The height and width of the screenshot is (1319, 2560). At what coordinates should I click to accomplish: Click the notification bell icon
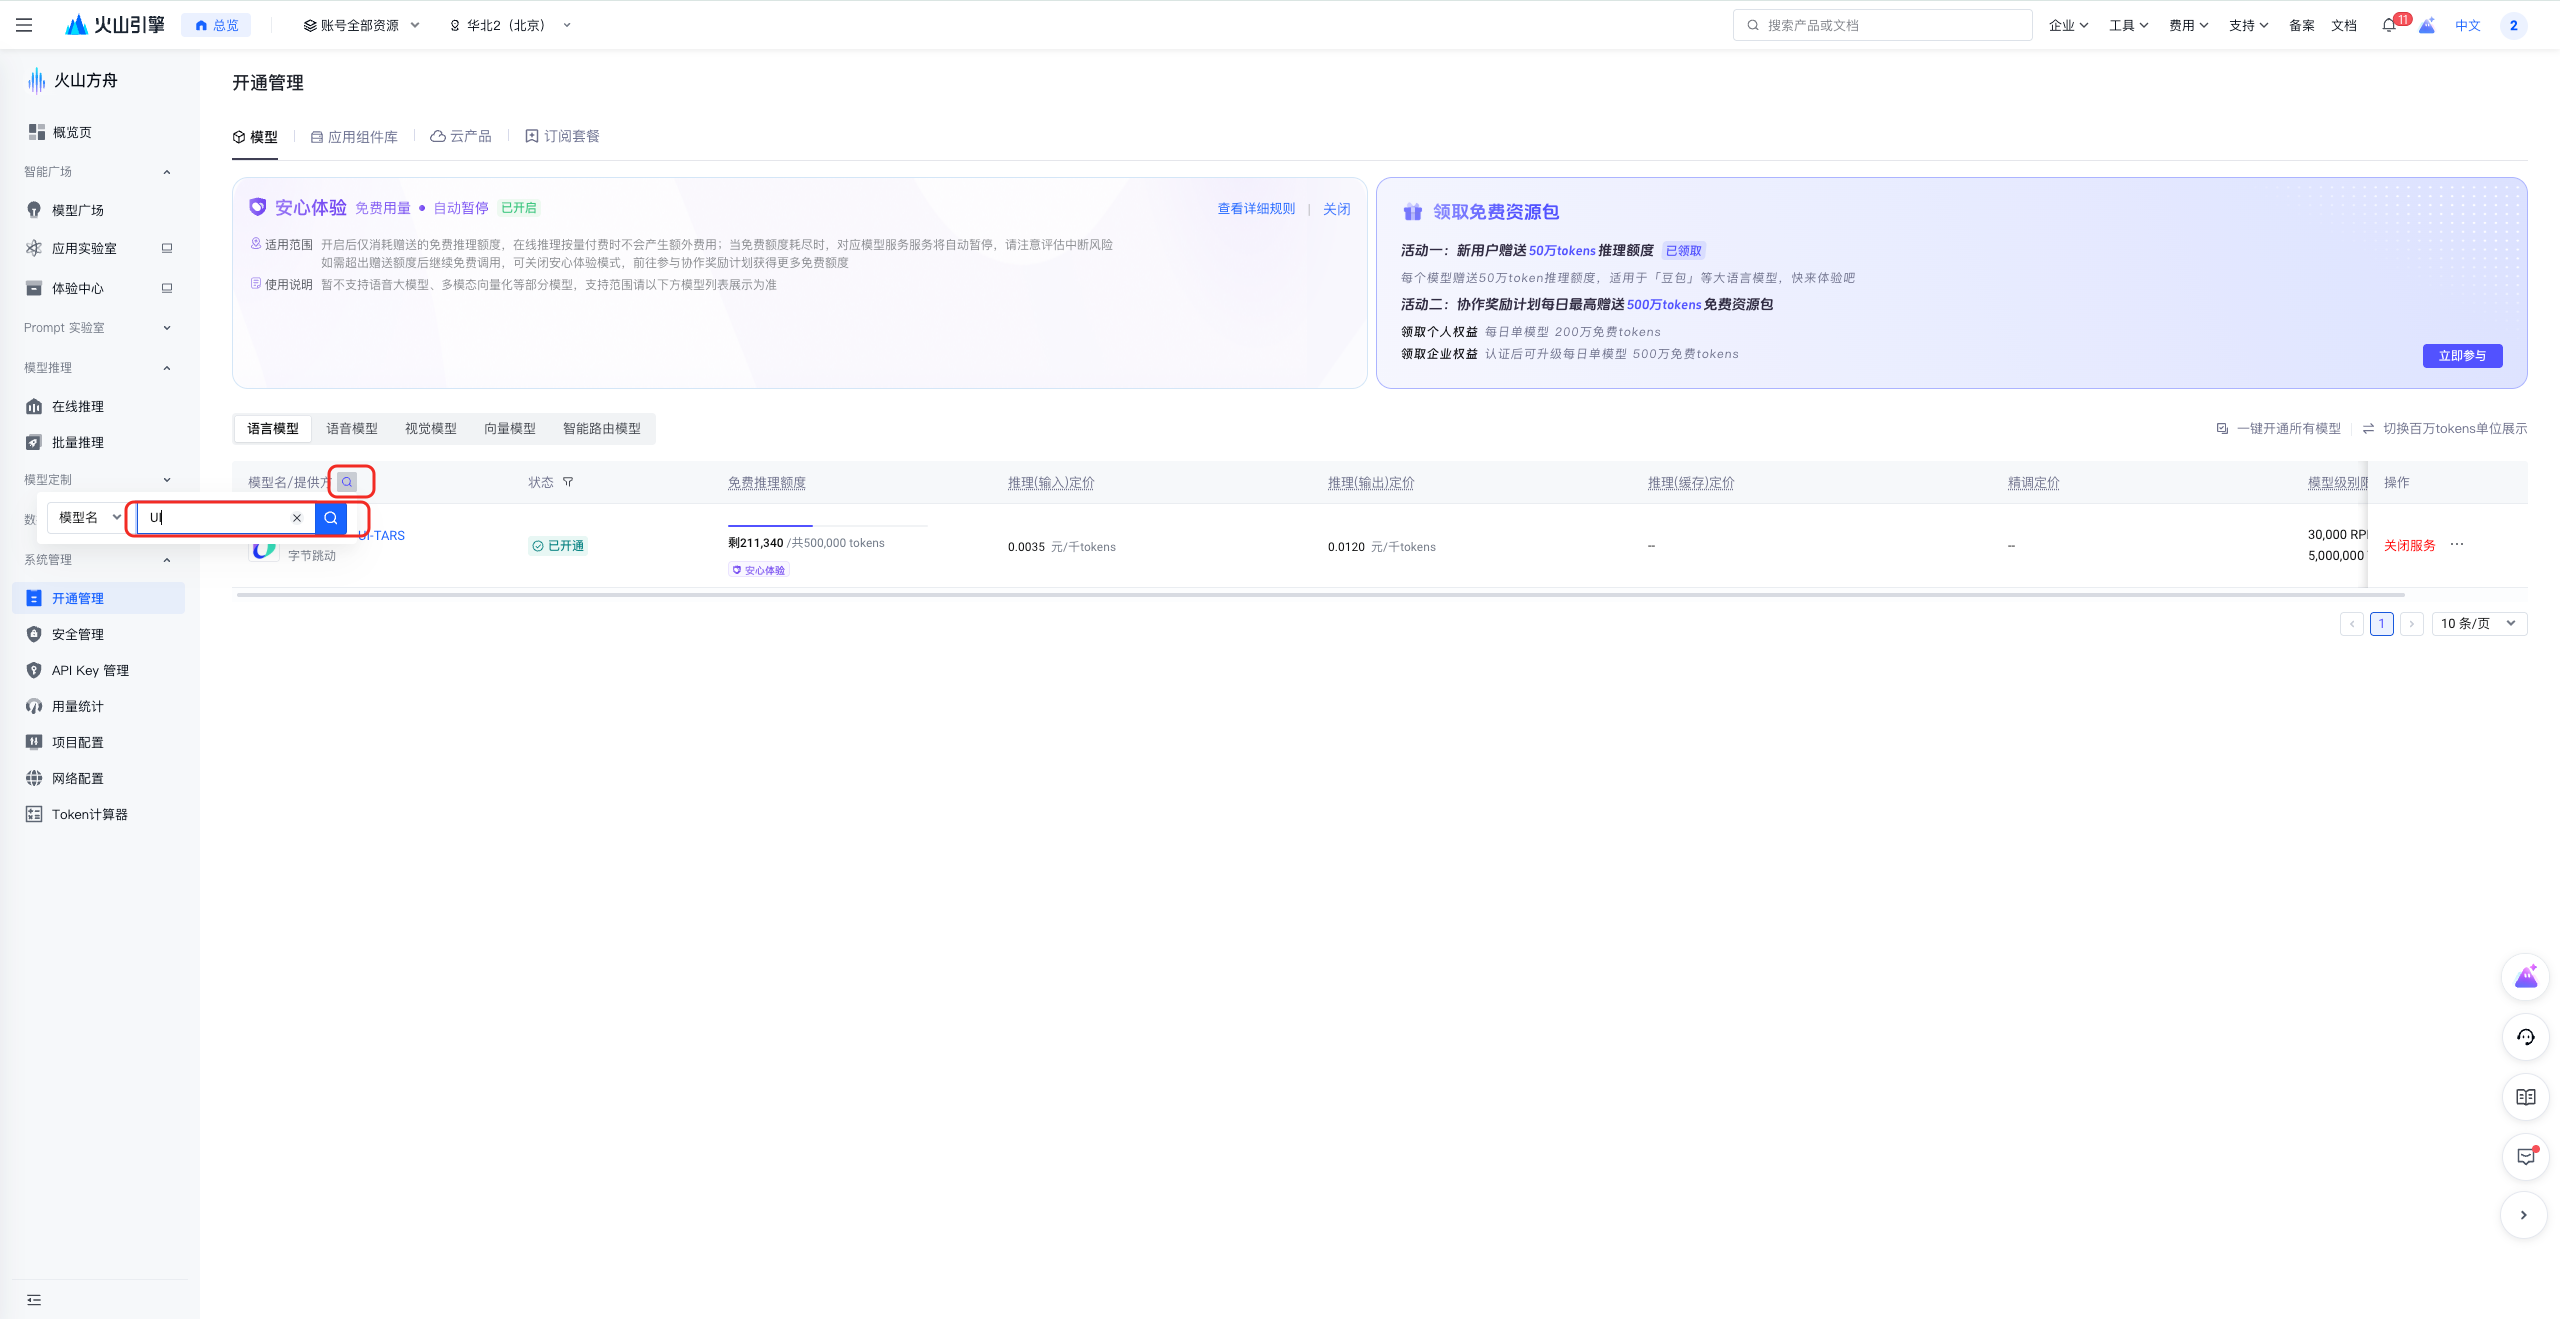pyautogui.click(x=2388, y=26)
